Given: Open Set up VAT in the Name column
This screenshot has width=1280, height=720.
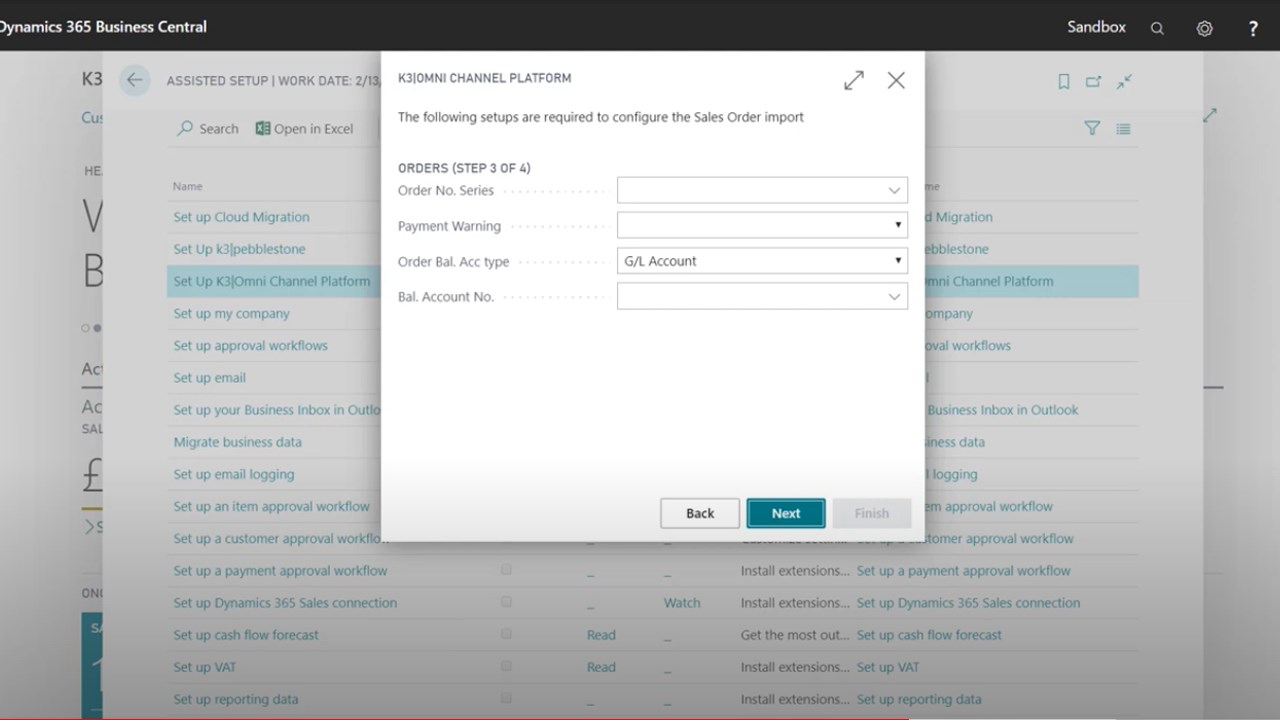Looking at the screenshot, I should coord(205,666).
